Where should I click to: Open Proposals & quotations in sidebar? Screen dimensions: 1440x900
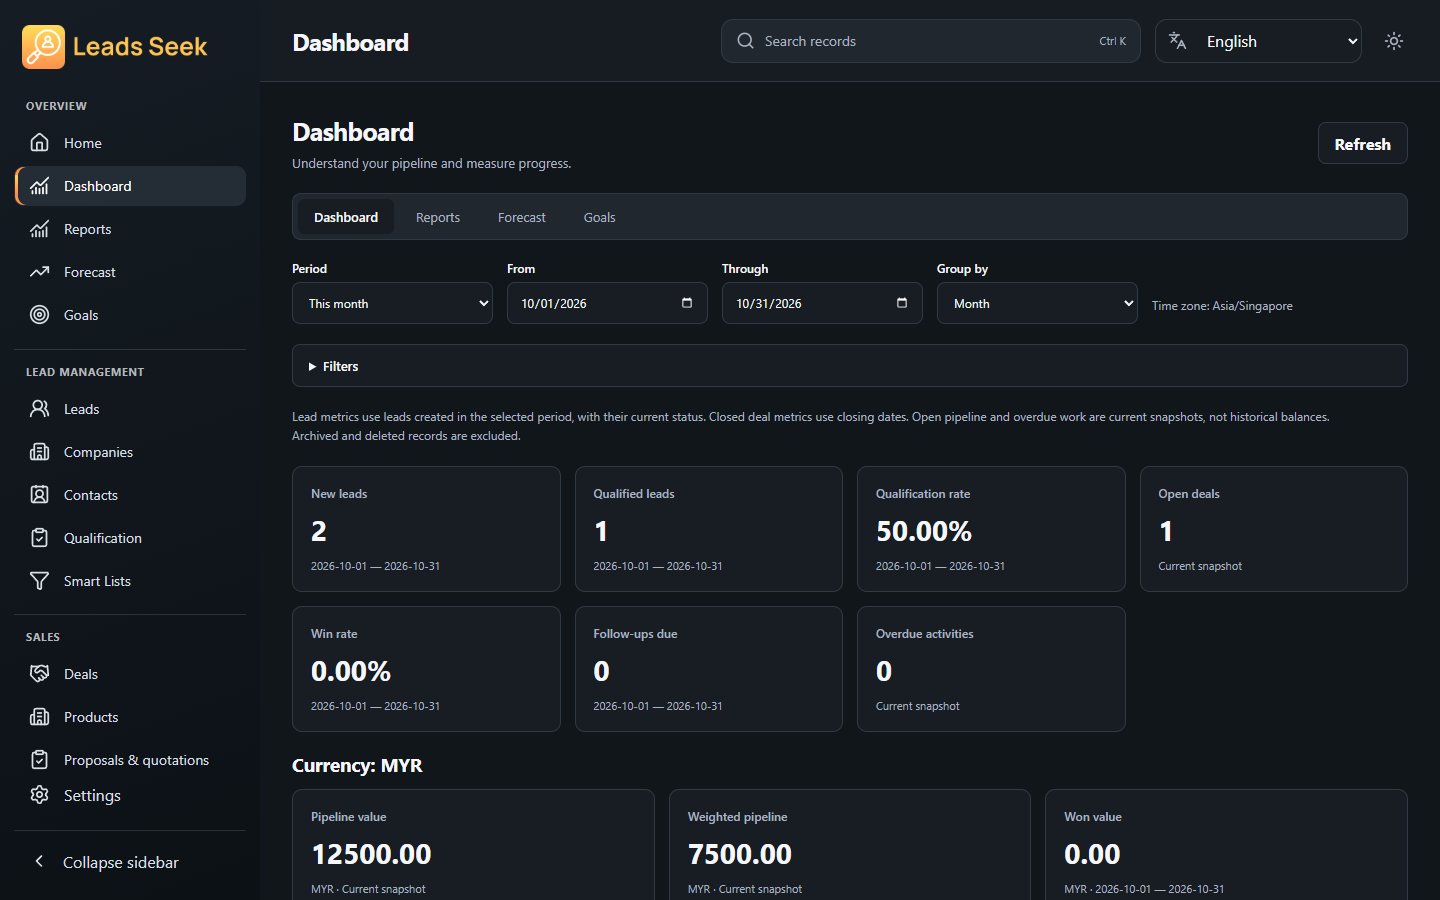130,760
